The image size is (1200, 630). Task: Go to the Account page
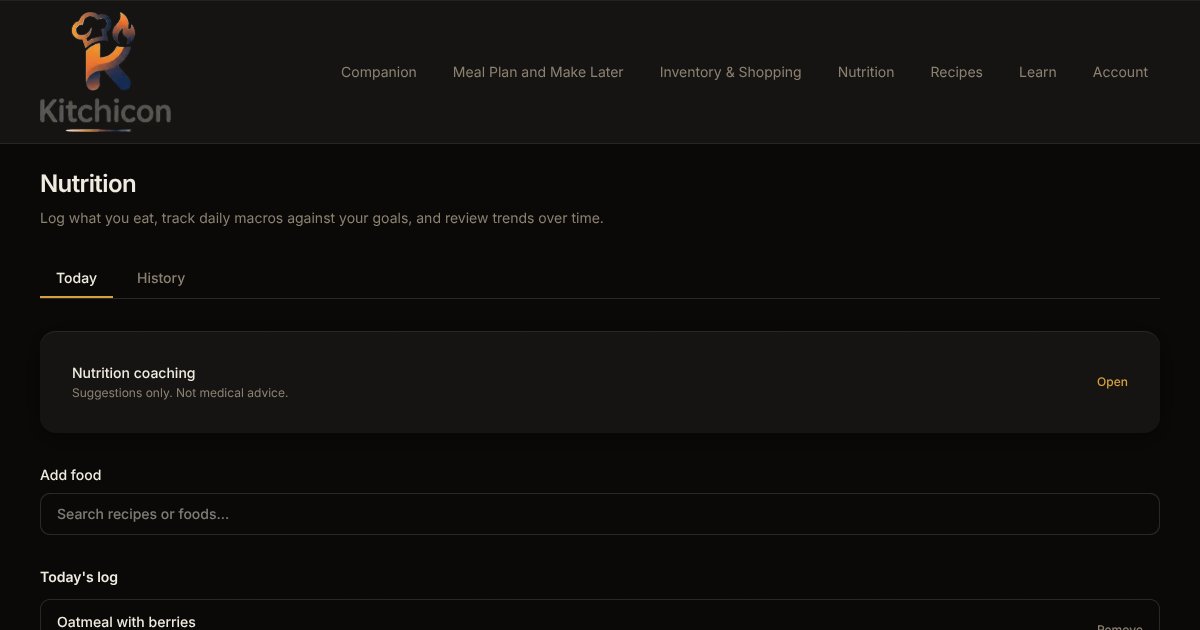[x=1120, y=72]
